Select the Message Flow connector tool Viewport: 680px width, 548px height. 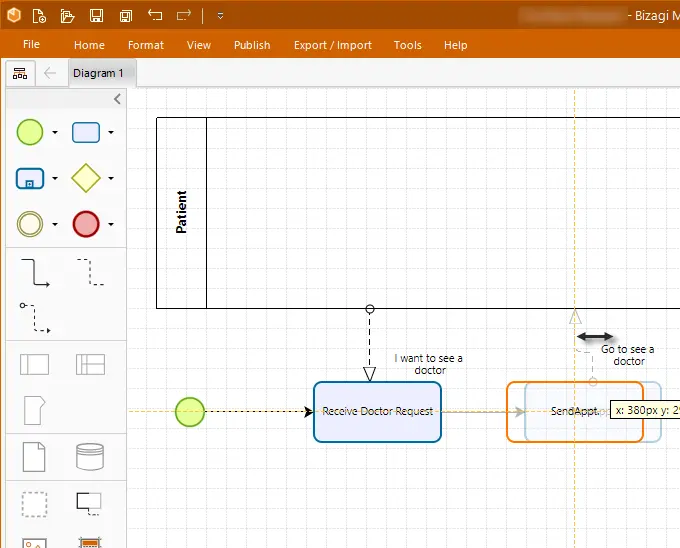click(35, 318)
